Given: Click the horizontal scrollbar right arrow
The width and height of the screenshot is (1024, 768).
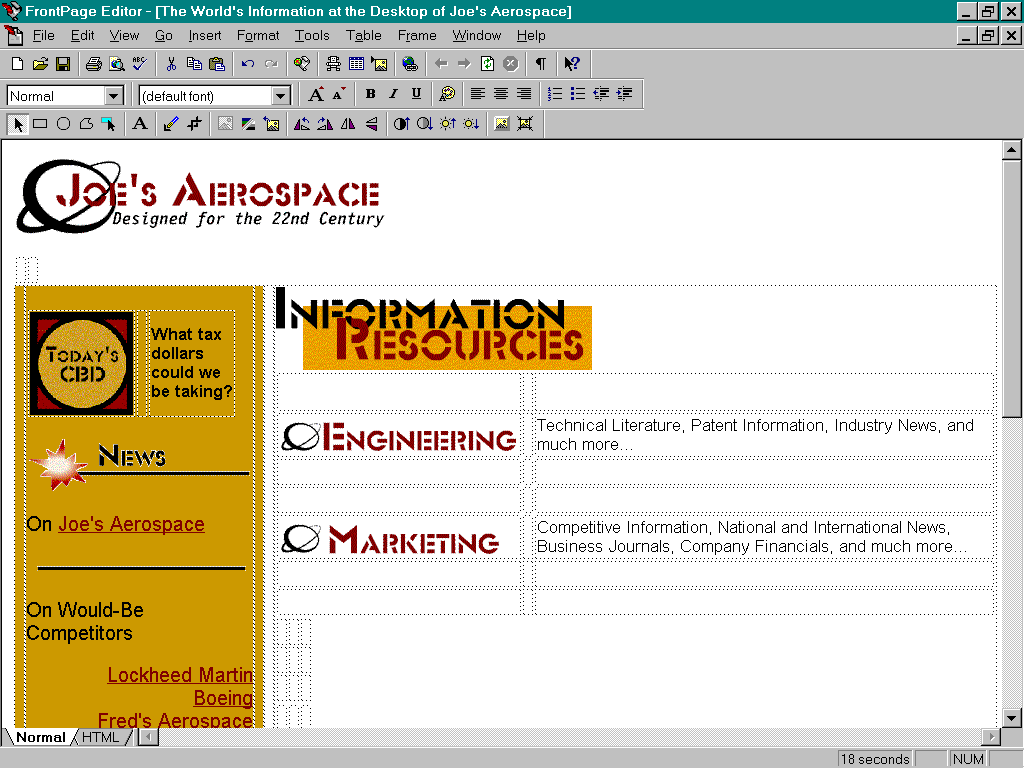Looking at the screenshot, I should pos(992,737).
